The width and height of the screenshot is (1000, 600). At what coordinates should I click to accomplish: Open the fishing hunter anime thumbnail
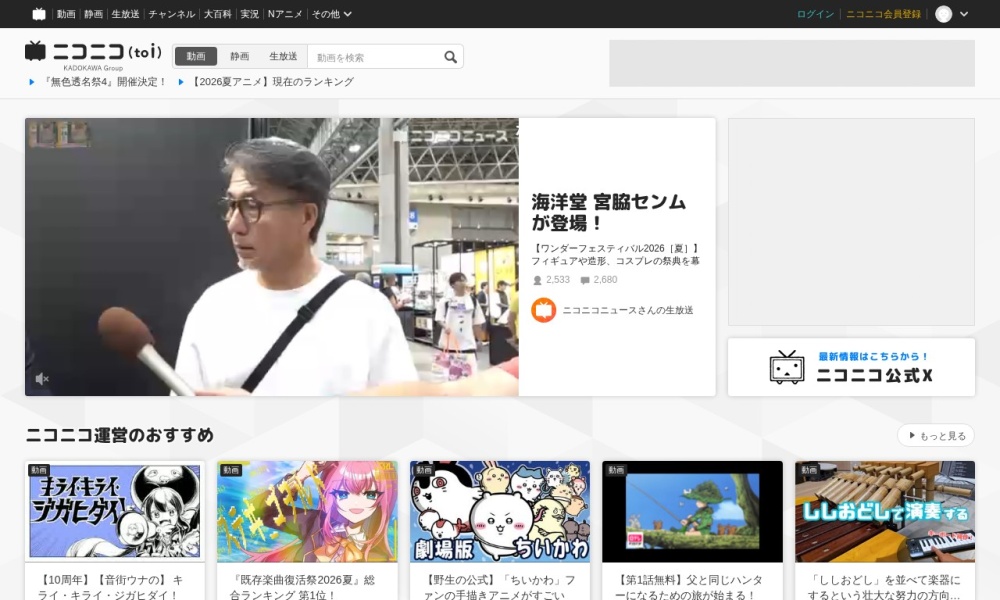pyautogui.click(x=692, y=511)
